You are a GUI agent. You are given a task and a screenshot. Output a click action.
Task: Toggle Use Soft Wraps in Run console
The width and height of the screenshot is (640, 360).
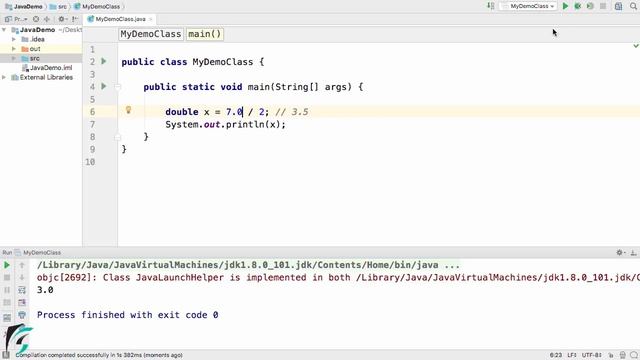22,290
